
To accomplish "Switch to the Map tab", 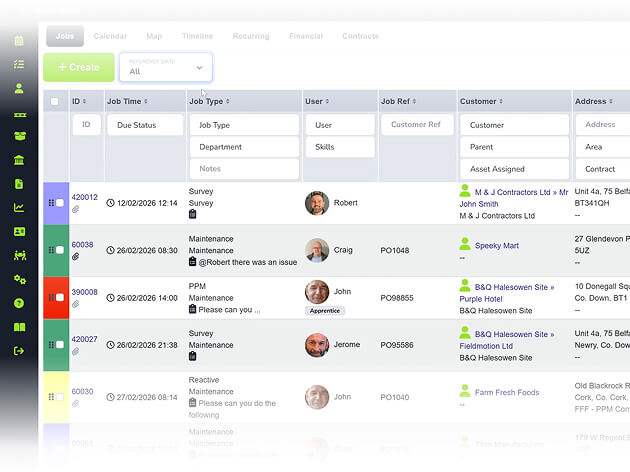I will pyautogui.click(x=154, y=36).
